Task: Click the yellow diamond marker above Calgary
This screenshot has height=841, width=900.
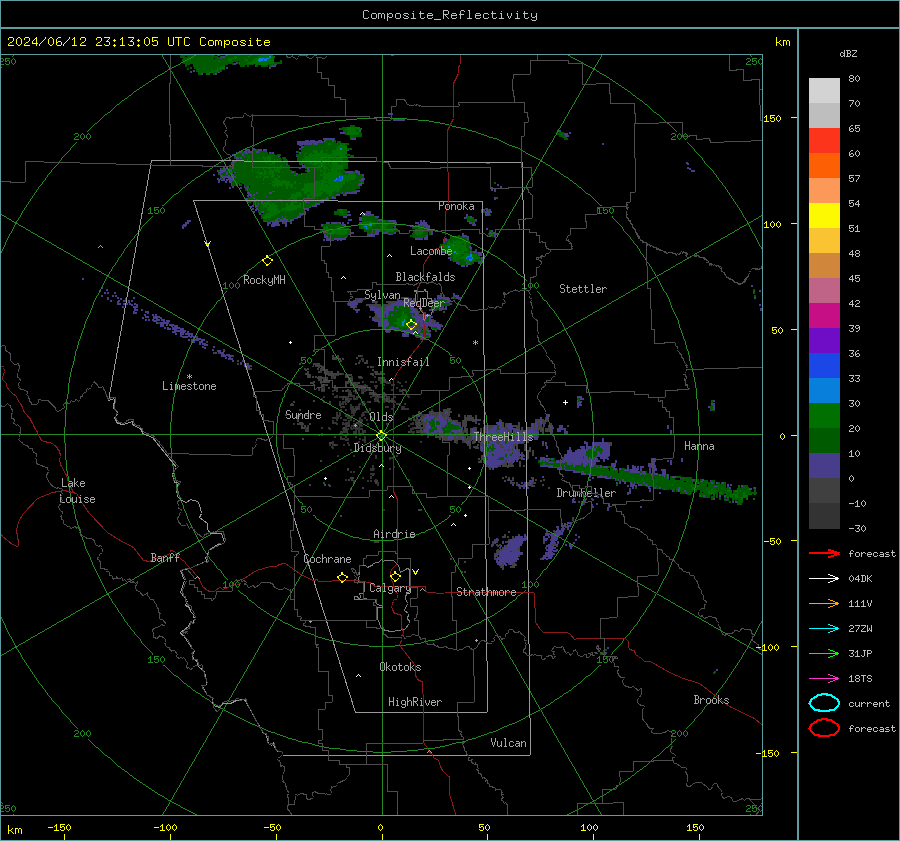Action: 395,576
